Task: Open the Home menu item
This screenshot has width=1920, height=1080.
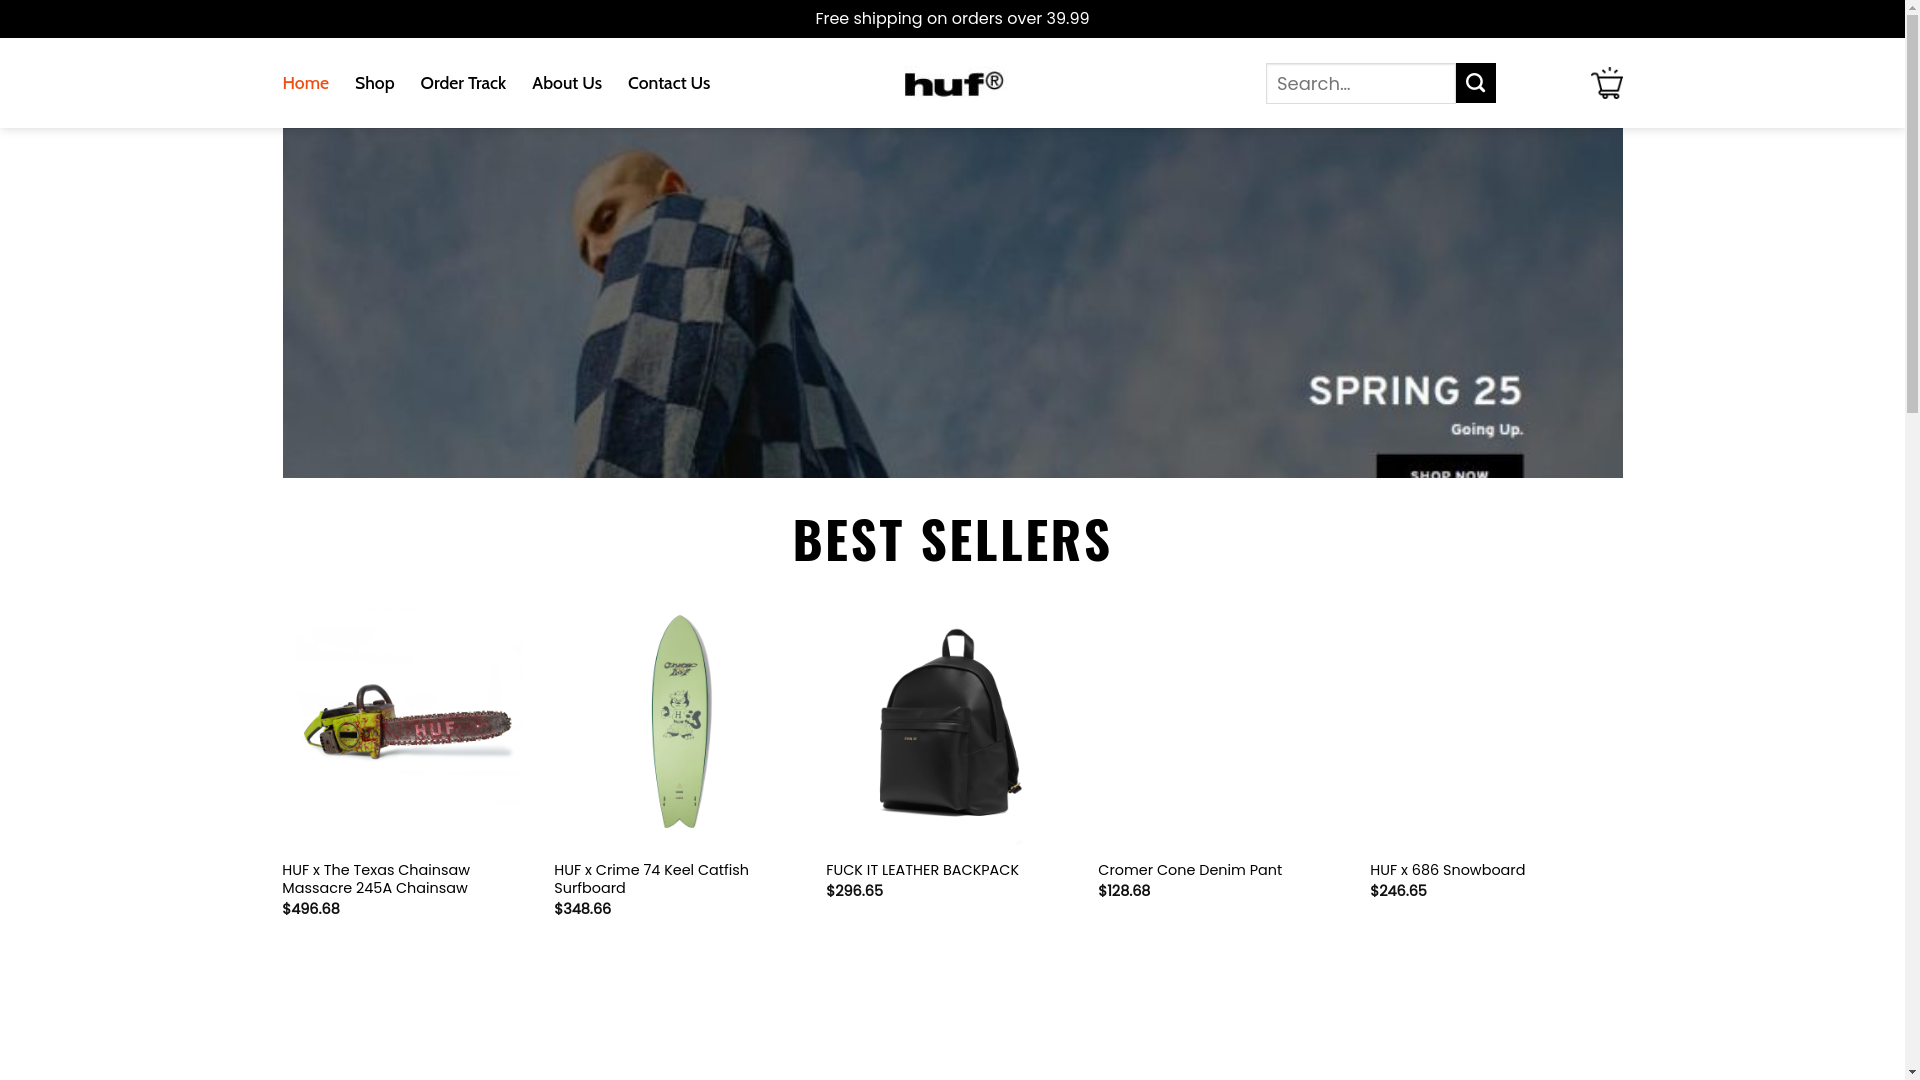Action: tap(305, 83)
